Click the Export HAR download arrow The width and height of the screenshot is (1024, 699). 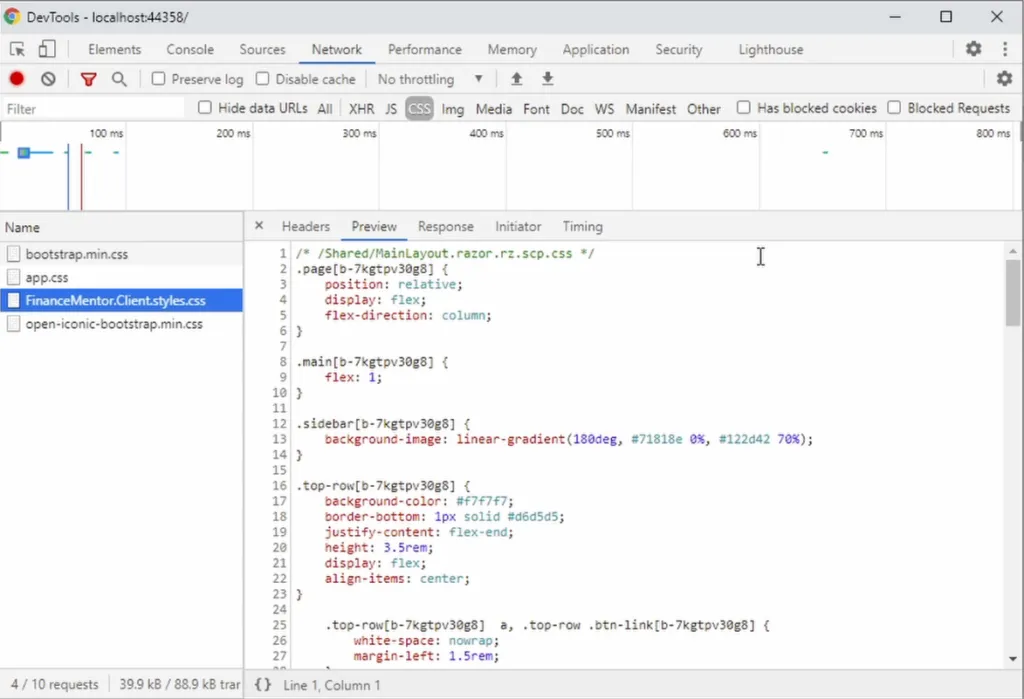(x=547, y=79)
